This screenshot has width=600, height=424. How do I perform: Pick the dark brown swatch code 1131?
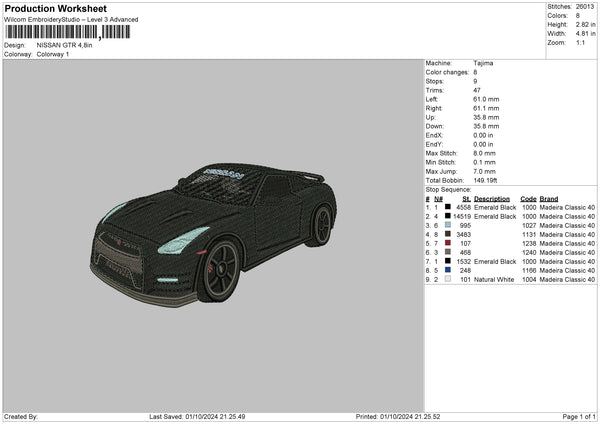447,234
